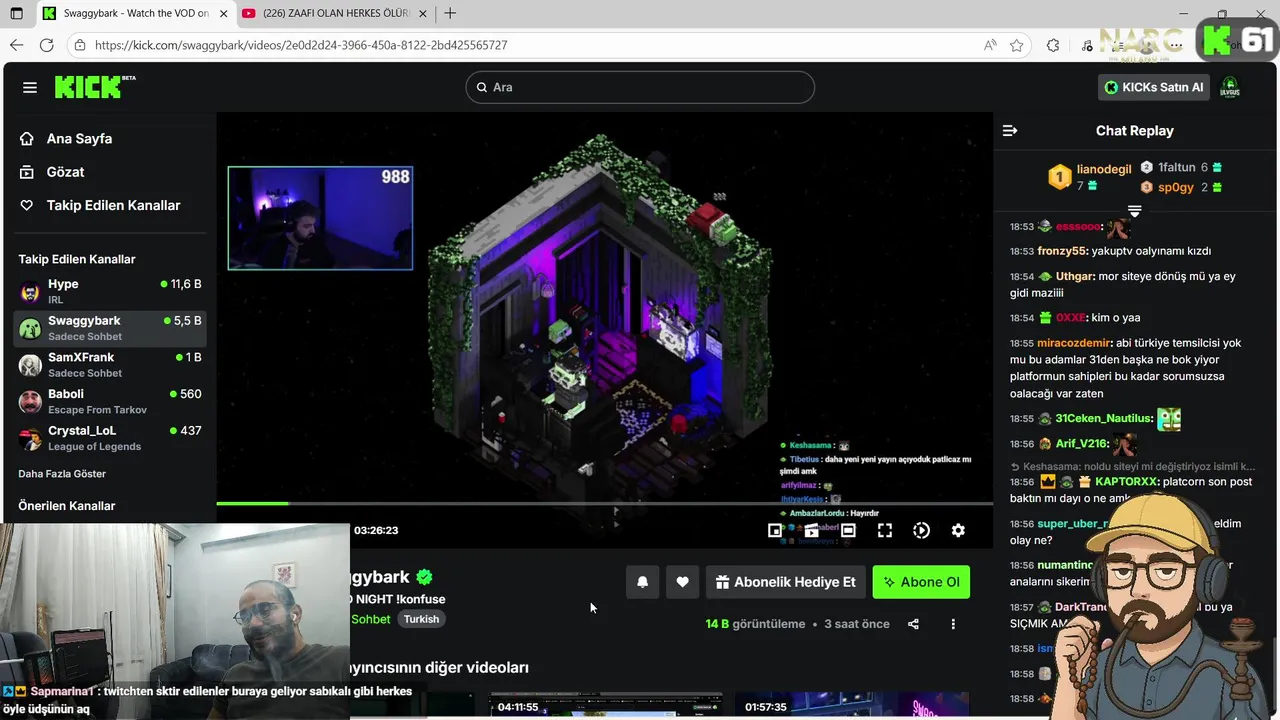The image size is (1280, 720).
Task: Toggle the heart follow button
Action: [x=682, y=582]
